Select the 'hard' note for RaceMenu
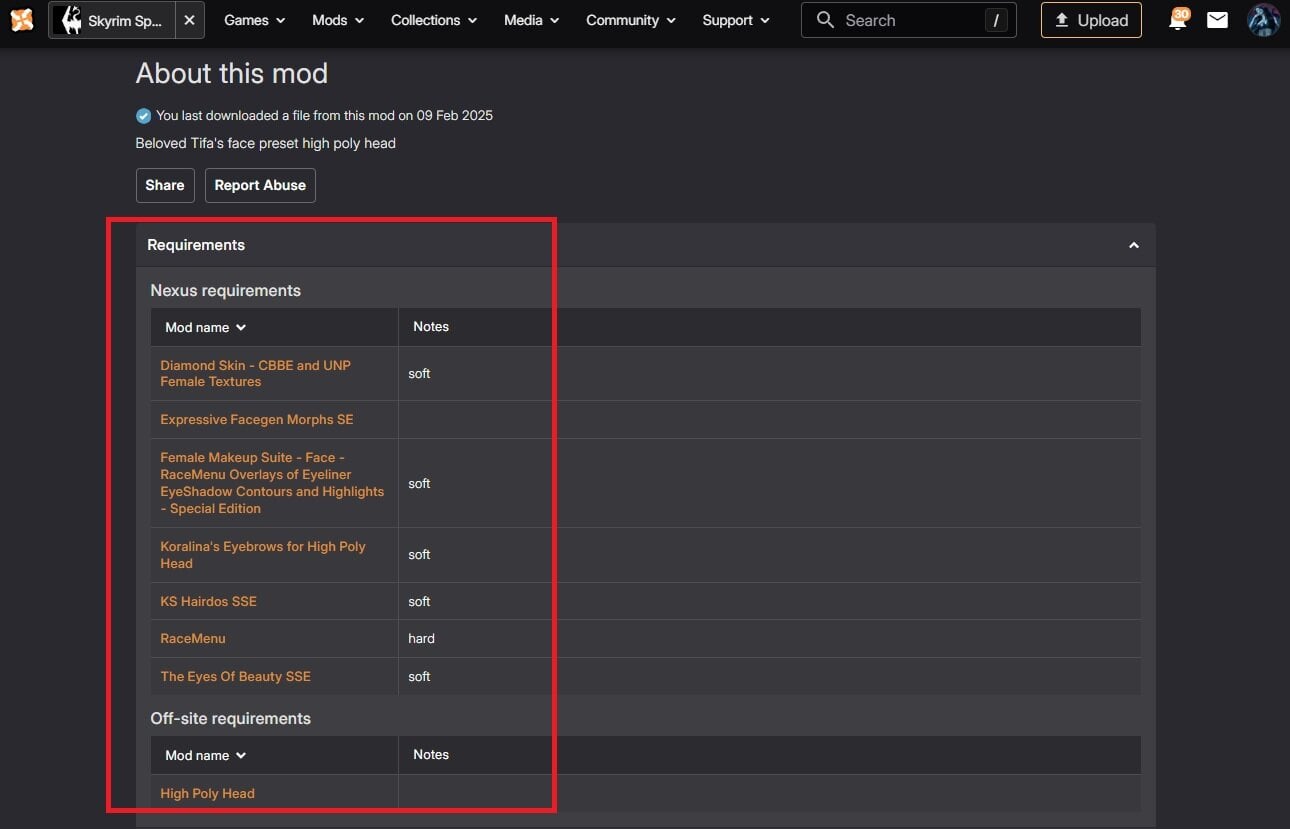Image resolution: width=1290 pixels, height=829 pixels. 421,638
